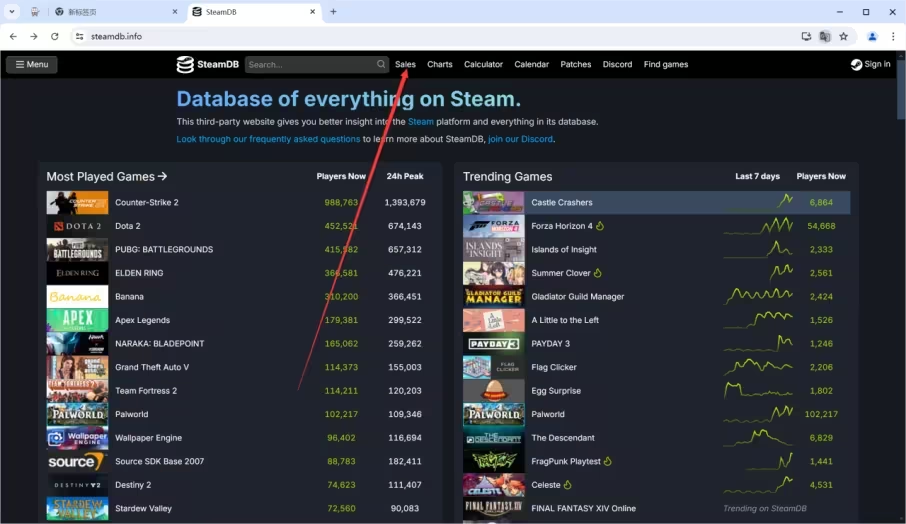Click the Dota 2 game thumbnail
The height and width of the screenshot is (524, 906).
(77, 226)
